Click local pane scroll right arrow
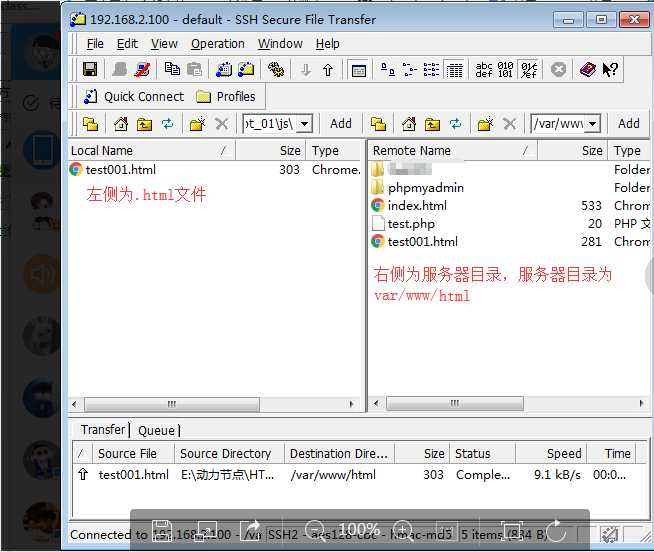654x552 pixels. coord(351,404)
